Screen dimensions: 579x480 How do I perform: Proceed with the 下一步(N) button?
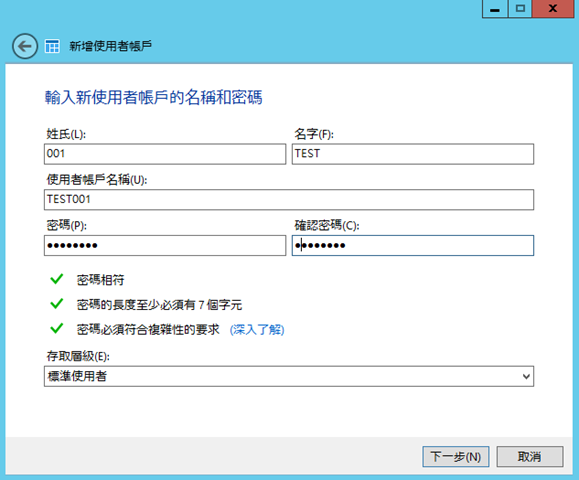tap(456, 457)
